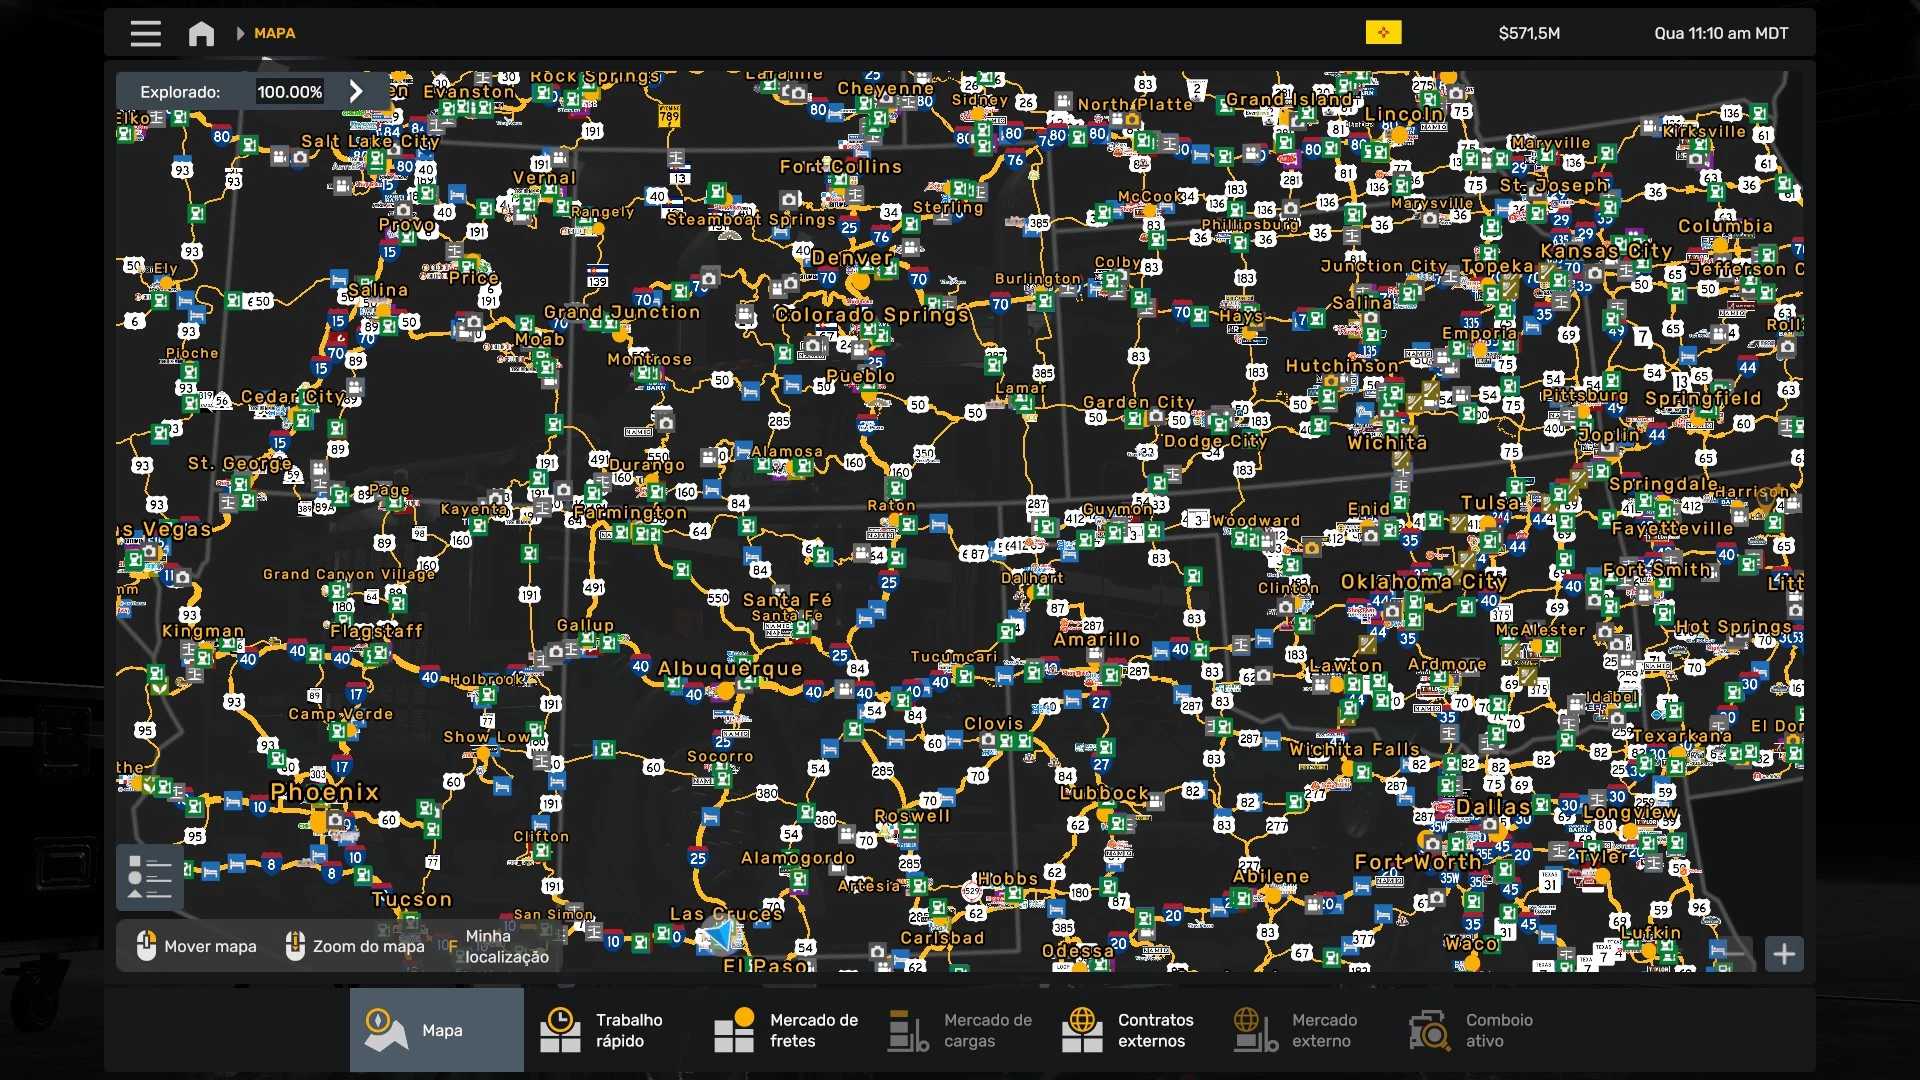Click the yellow state flag icon
This screenshot has width=1920, height=1080.
click(x=1383, y=33)
